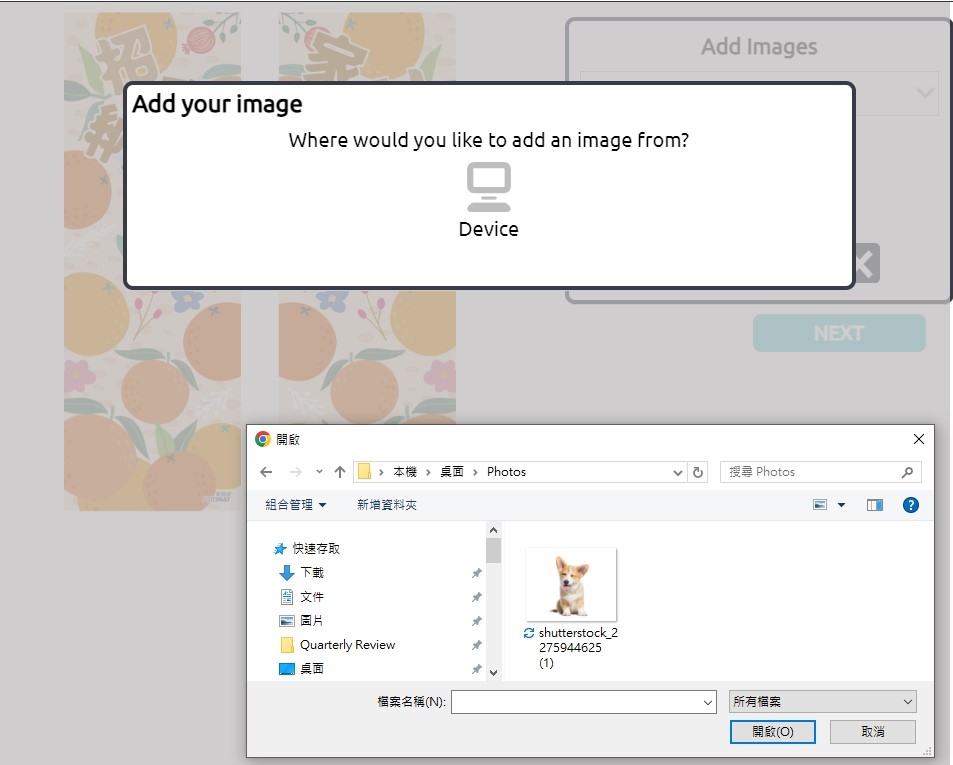Open the file dialog help icon

910,505
